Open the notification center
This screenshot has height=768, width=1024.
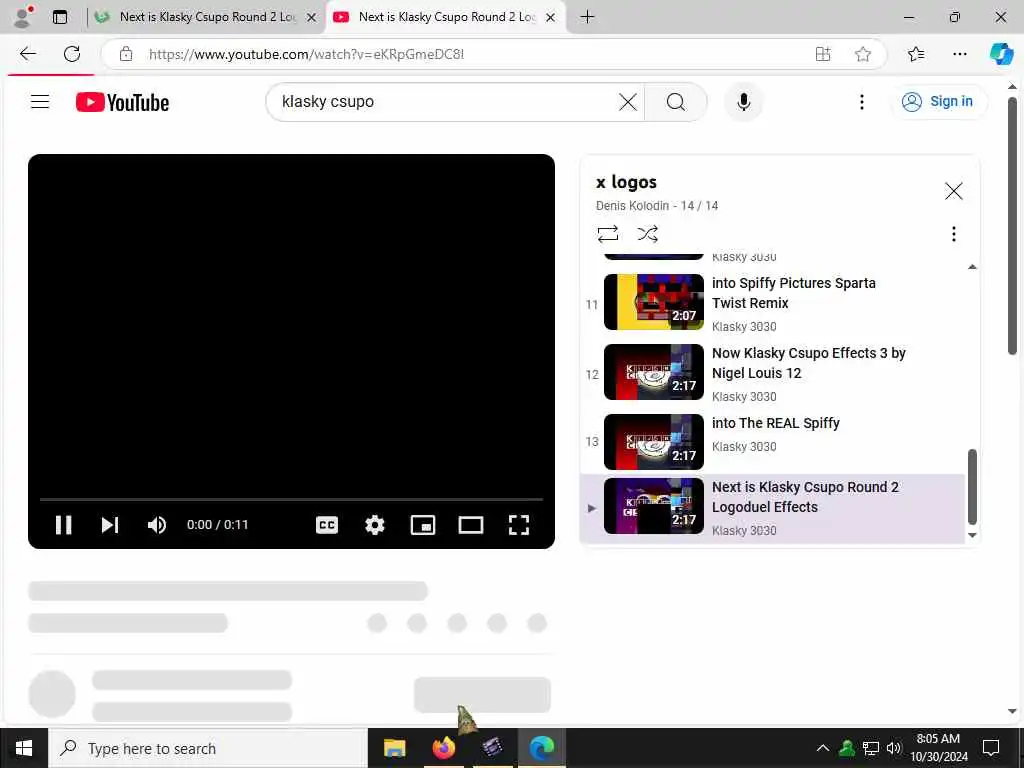[991, 748]
